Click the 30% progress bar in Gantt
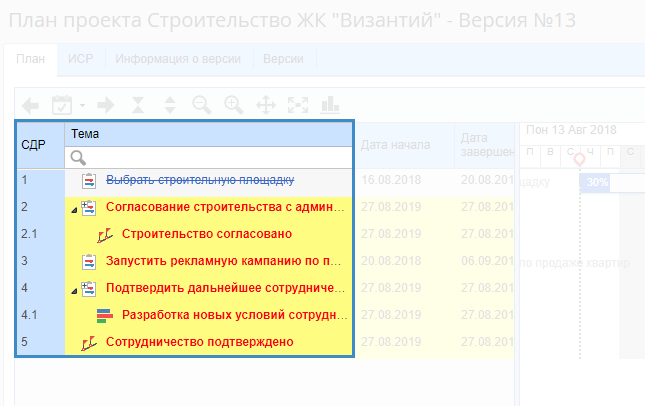This screenshot has height=406, width=645. (x=612, y=182)
